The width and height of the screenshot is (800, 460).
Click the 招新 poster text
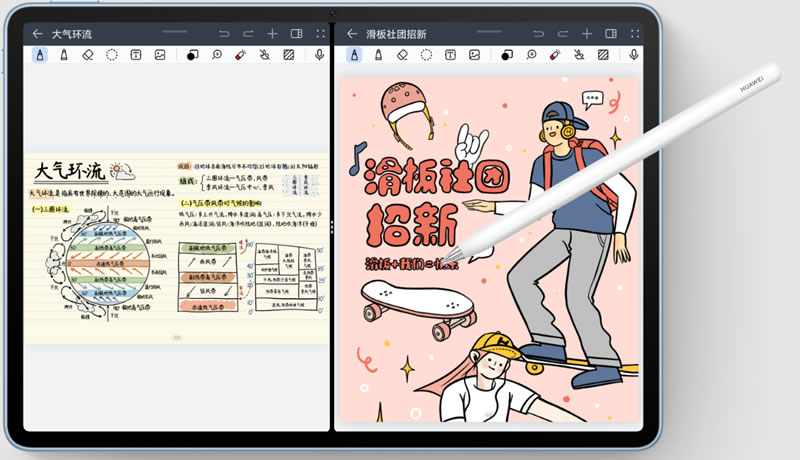tap(412, 224)
